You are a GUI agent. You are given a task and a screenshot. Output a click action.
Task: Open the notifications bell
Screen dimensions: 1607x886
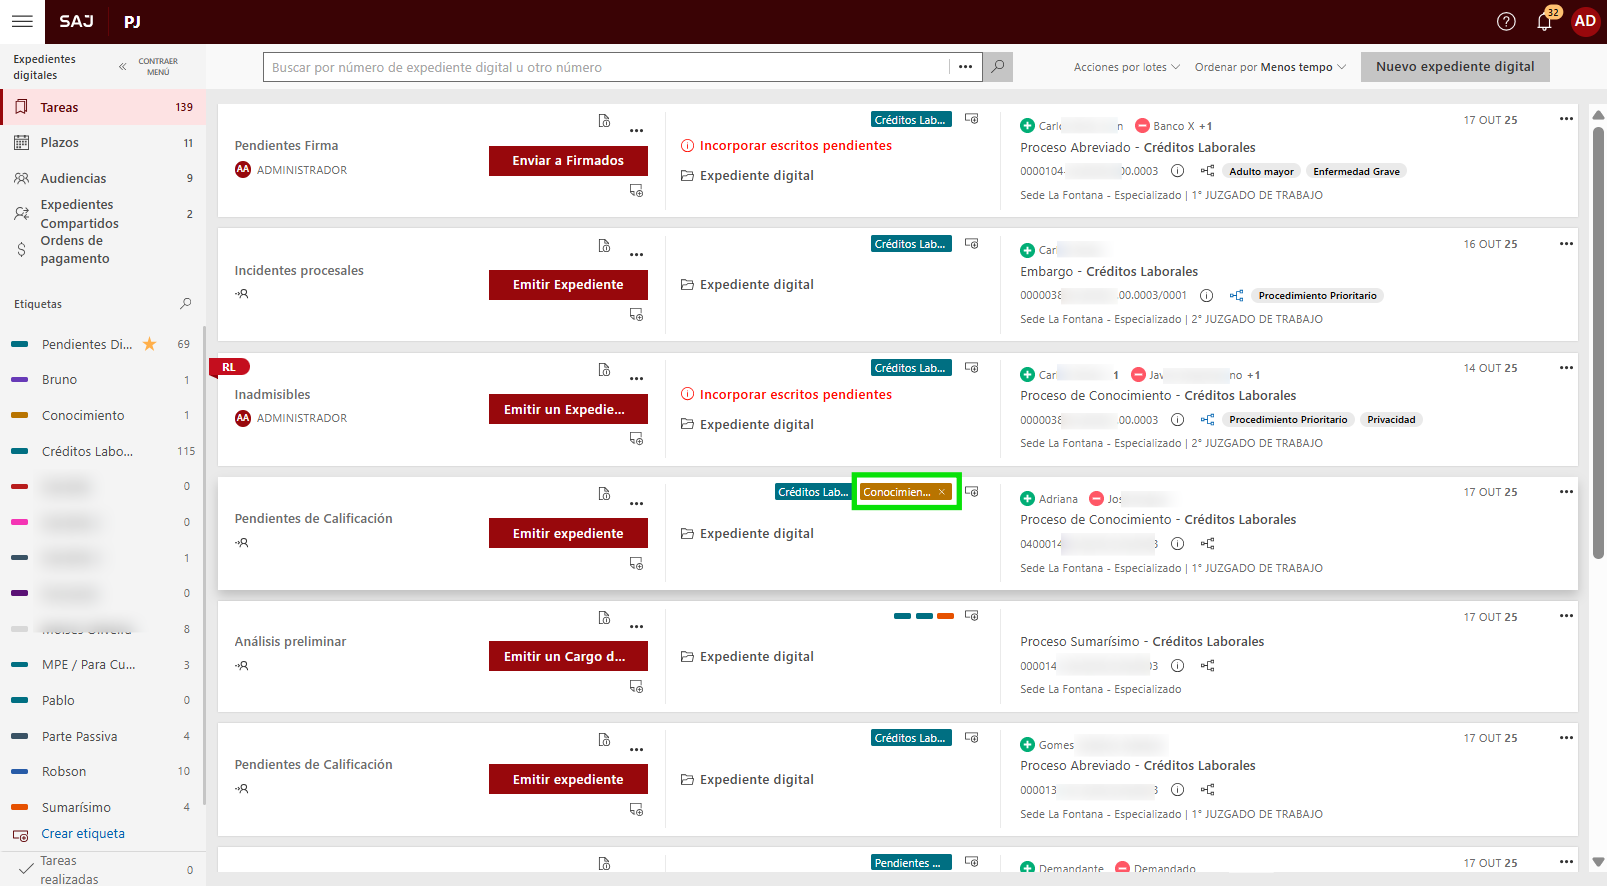pyautogui.click(x=1544, y=22)
